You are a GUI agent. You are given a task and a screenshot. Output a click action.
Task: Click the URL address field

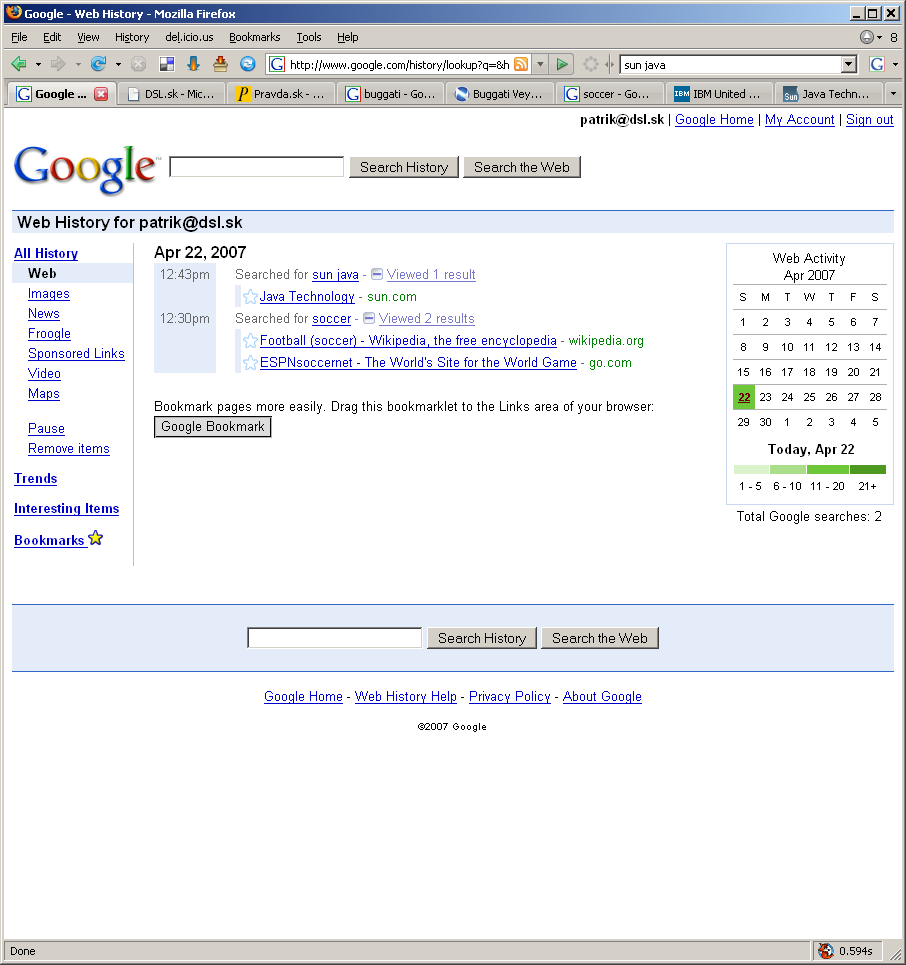click(399, 64)
